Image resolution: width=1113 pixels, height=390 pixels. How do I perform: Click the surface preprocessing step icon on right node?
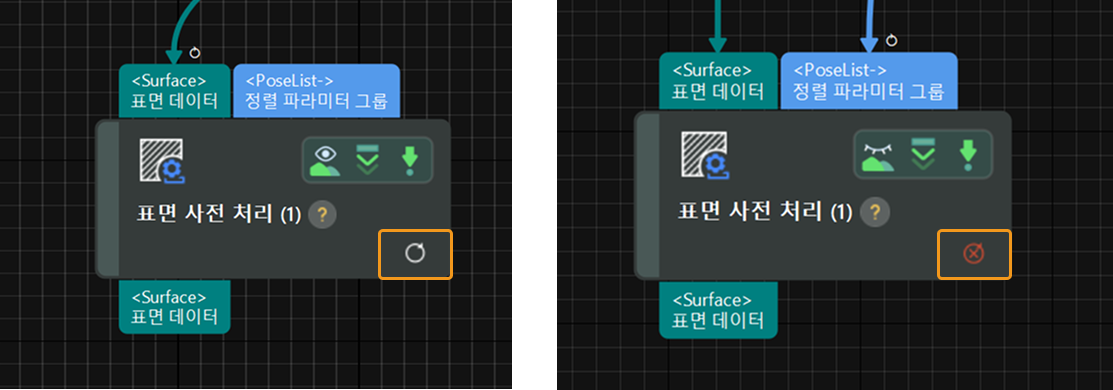coord(706,154)
